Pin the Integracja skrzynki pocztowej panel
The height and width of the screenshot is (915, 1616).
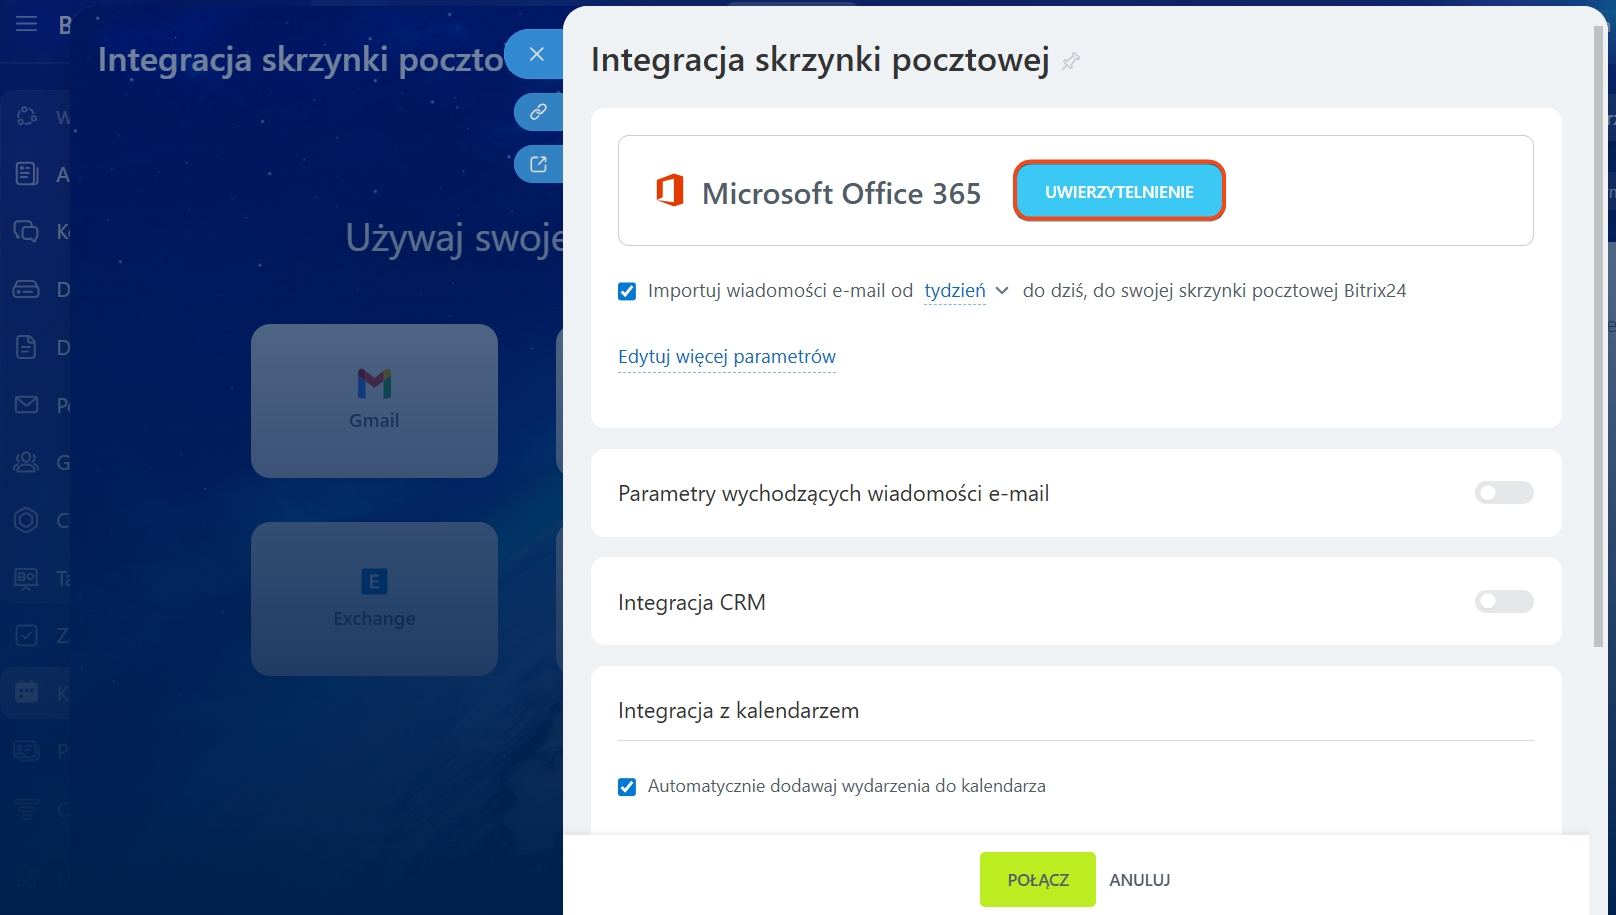tap(1071, 62)
